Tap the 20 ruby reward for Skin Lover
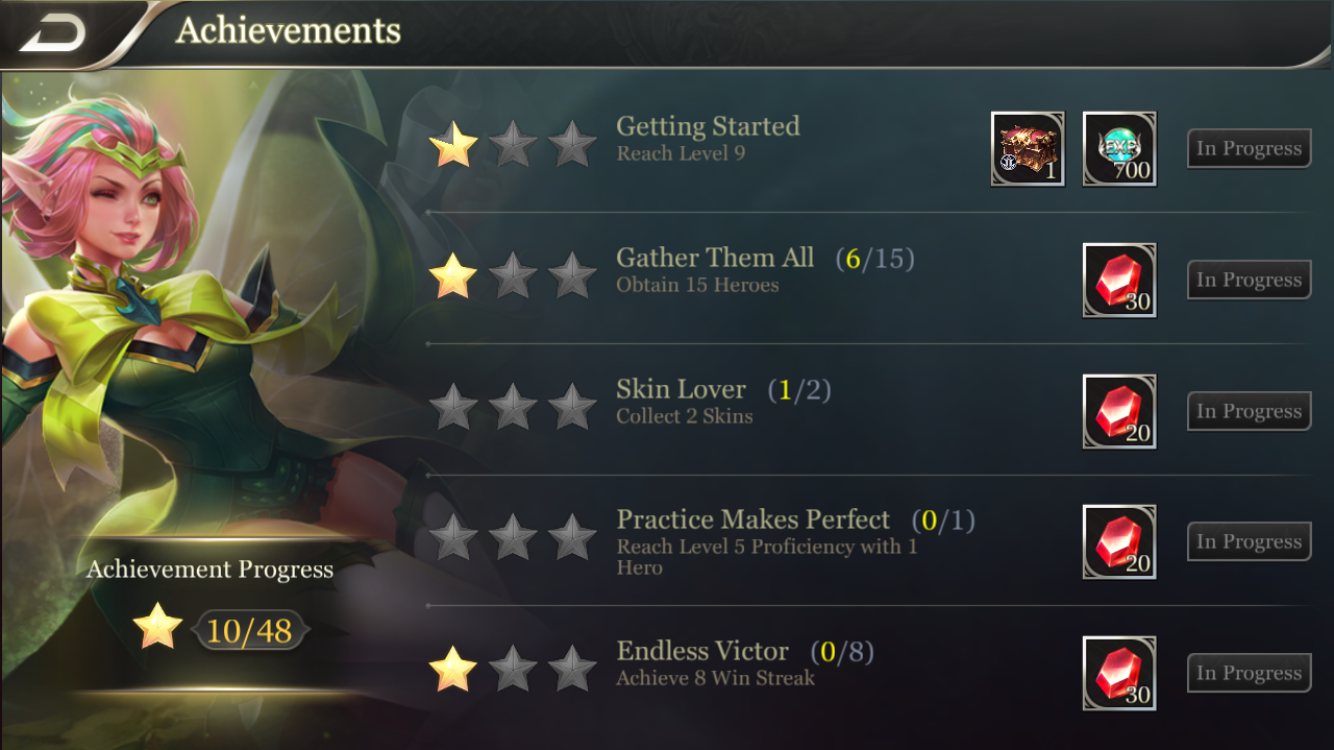 tap(1120, 411)
